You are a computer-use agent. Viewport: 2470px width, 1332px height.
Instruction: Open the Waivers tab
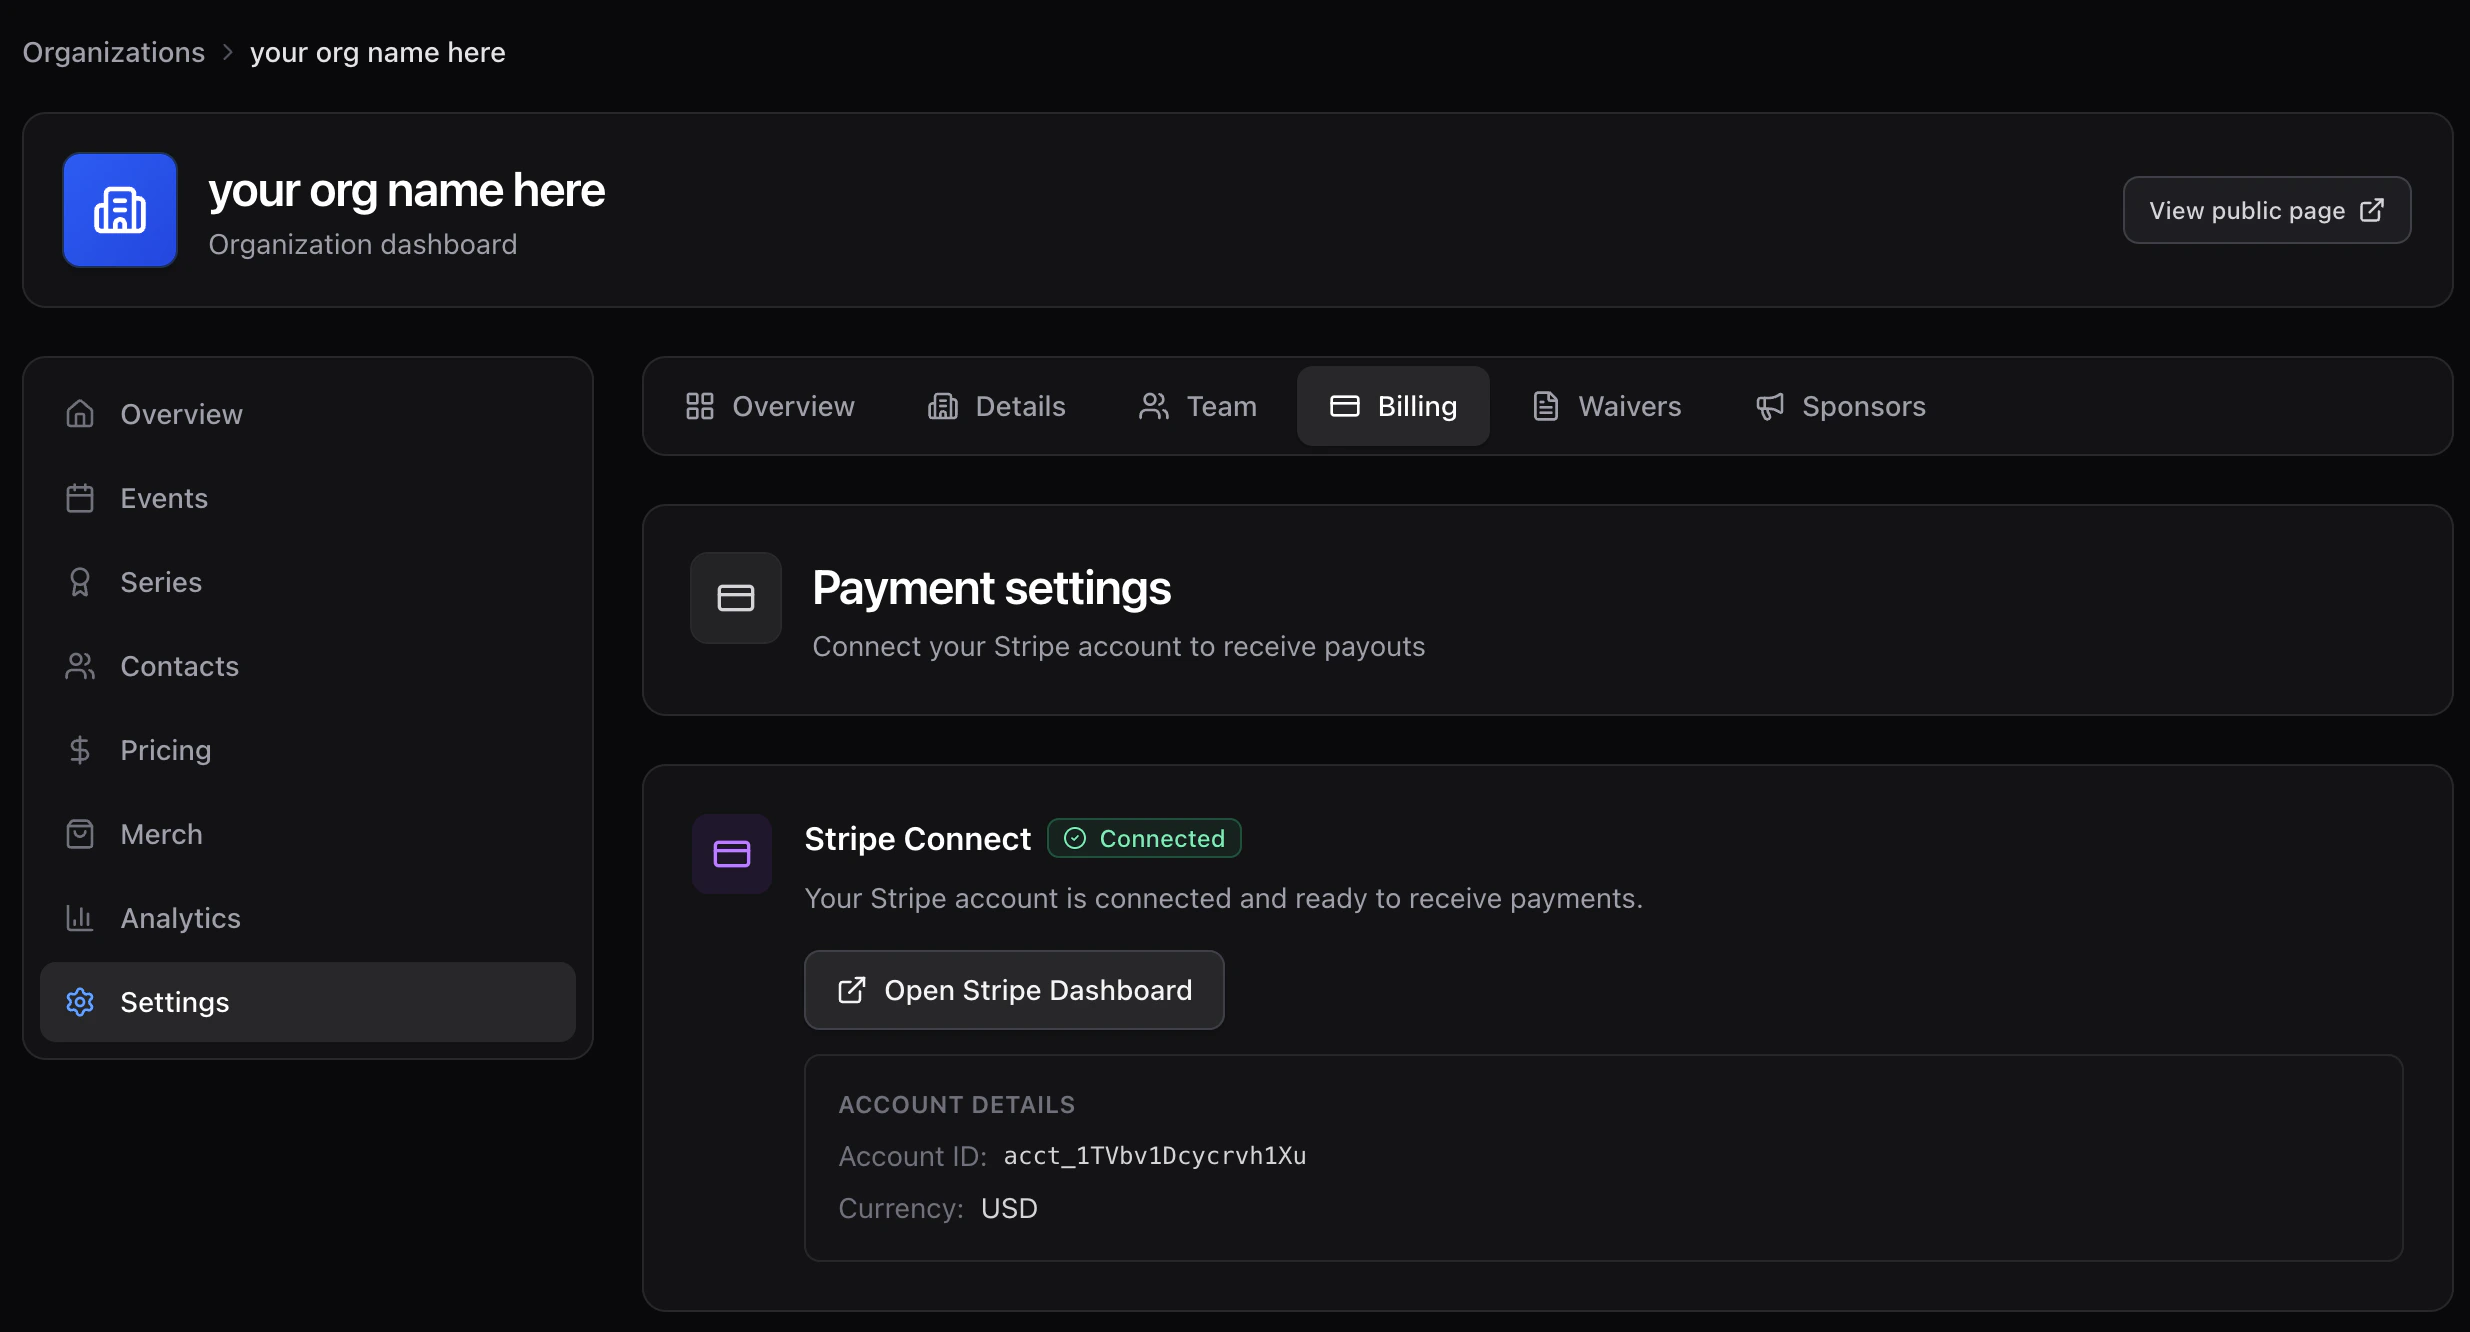[1607, 406]
